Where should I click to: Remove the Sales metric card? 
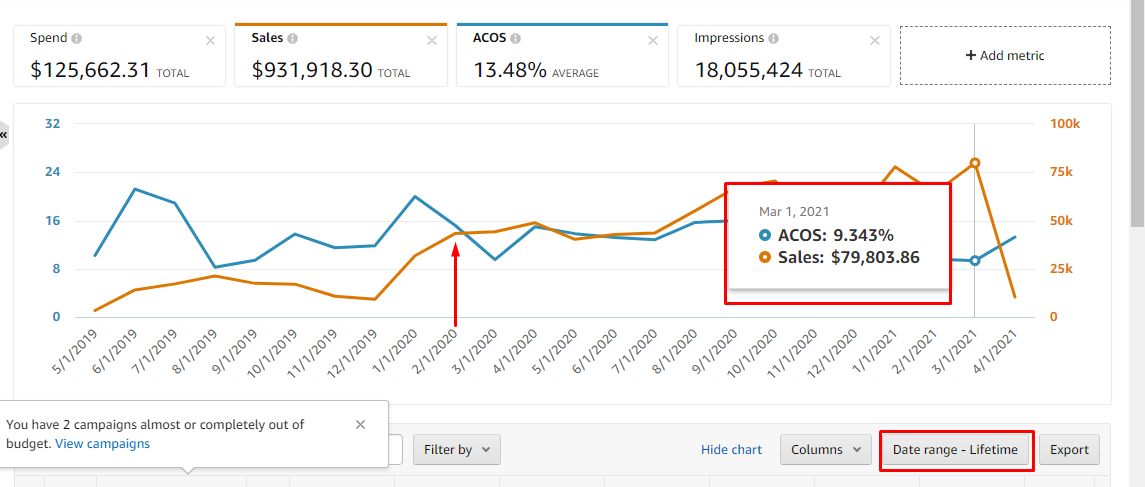[432, 41]
